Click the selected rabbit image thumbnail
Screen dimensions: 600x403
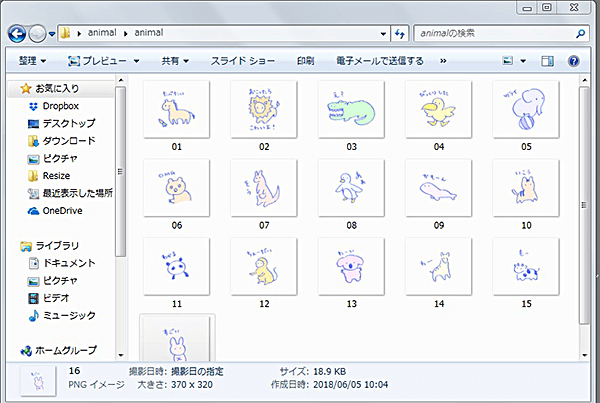177,338
